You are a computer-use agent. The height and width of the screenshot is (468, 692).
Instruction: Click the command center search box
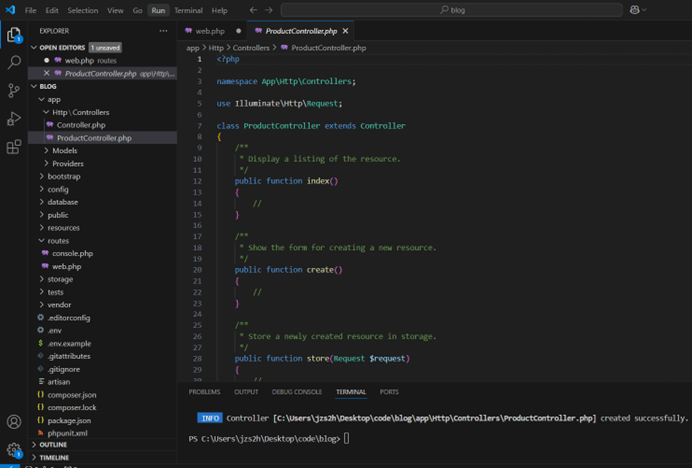(452, 10)
